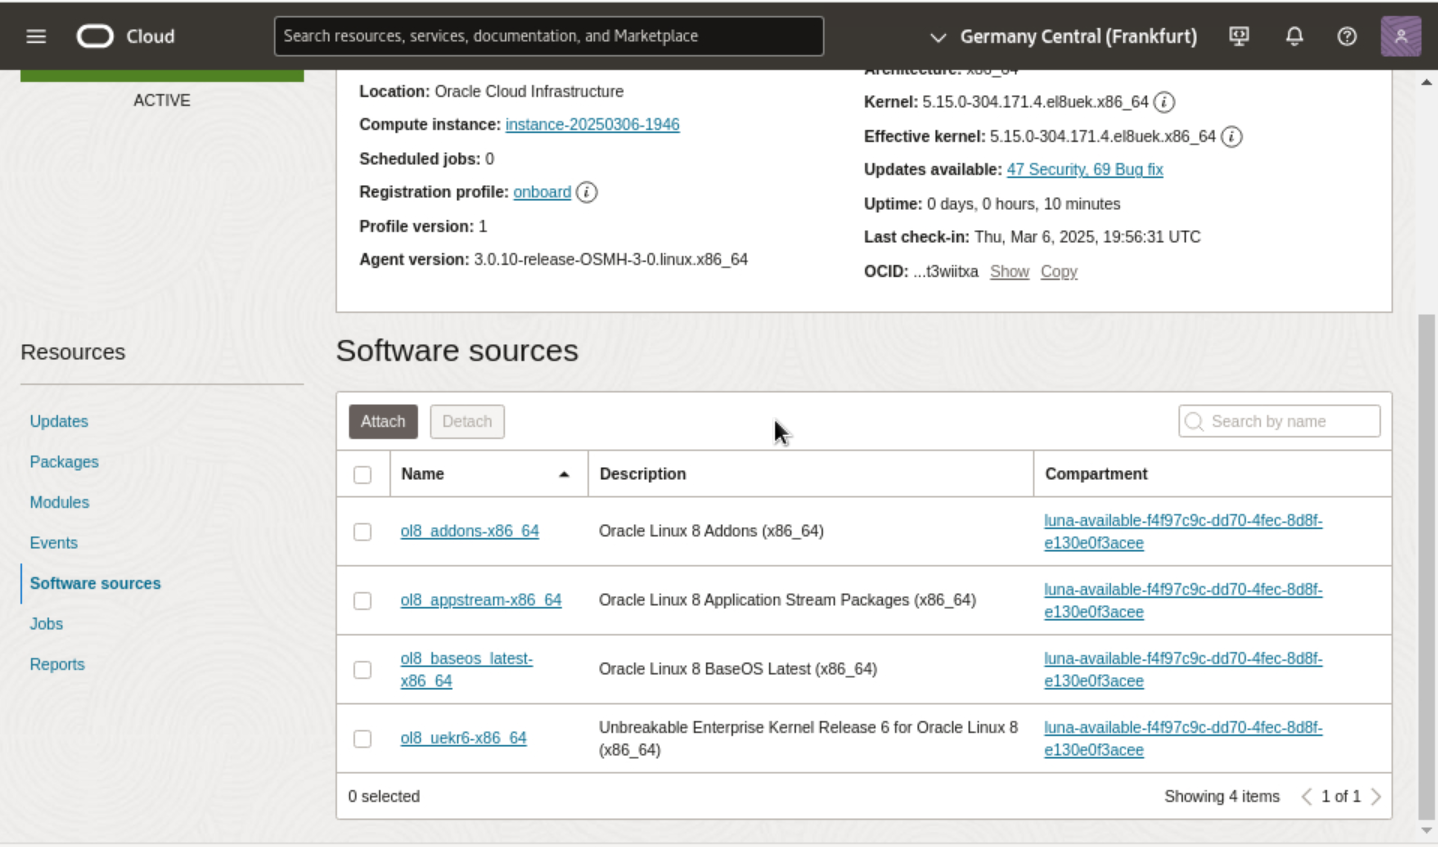Click the ACTIVE status label
The width and height of the screenshot is (1438, 847).
click(x=162, y=100)
